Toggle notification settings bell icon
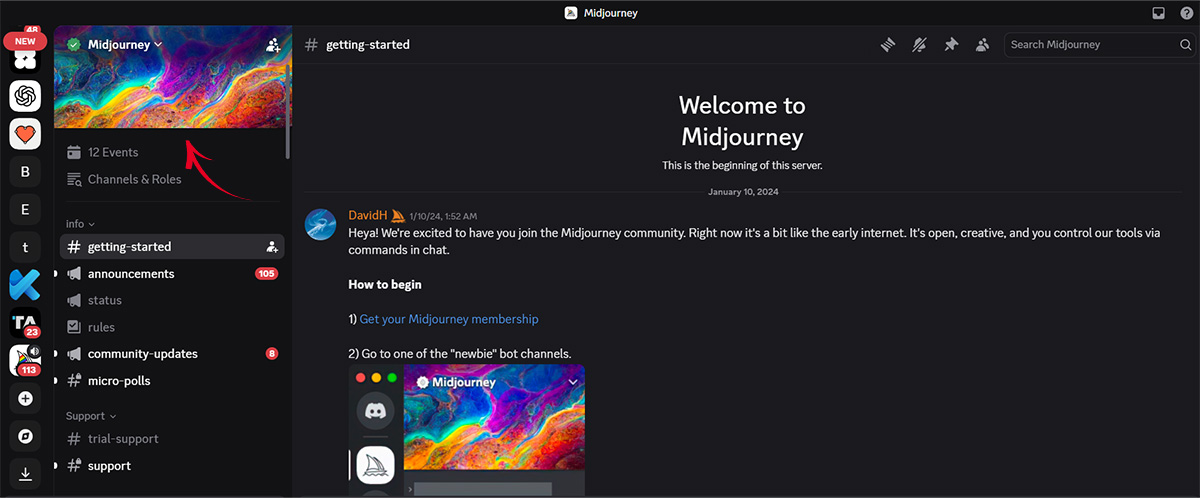Image resolution: width=1200 pixels, height=498 pixels. 919,44
